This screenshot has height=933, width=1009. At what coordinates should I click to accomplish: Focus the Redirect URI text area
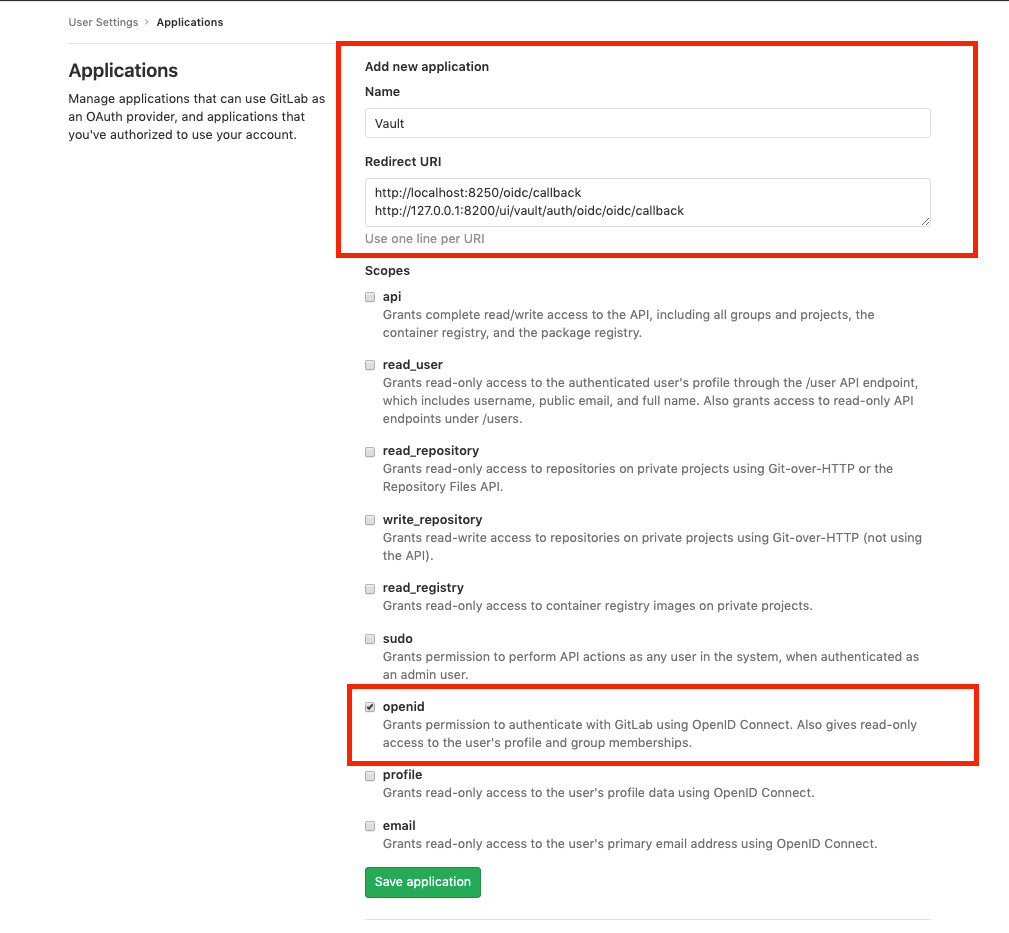[x=648, y=202]
